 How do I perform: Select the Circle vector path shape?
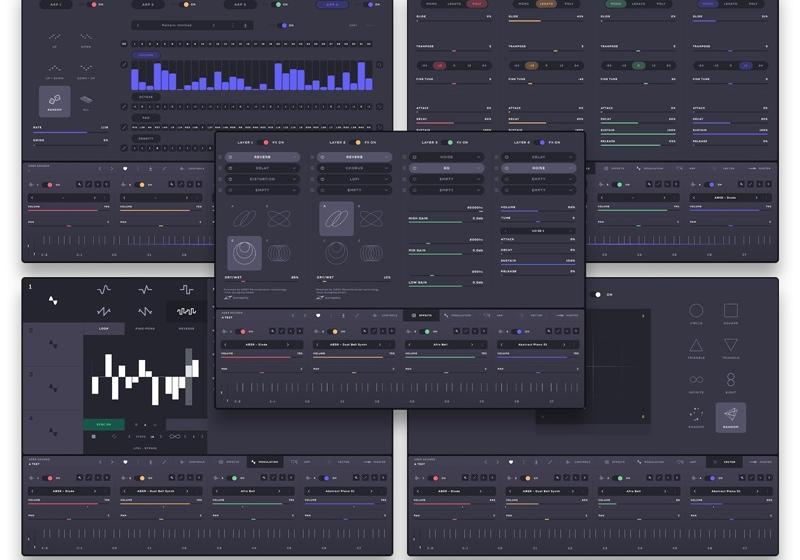coord(696,311)
